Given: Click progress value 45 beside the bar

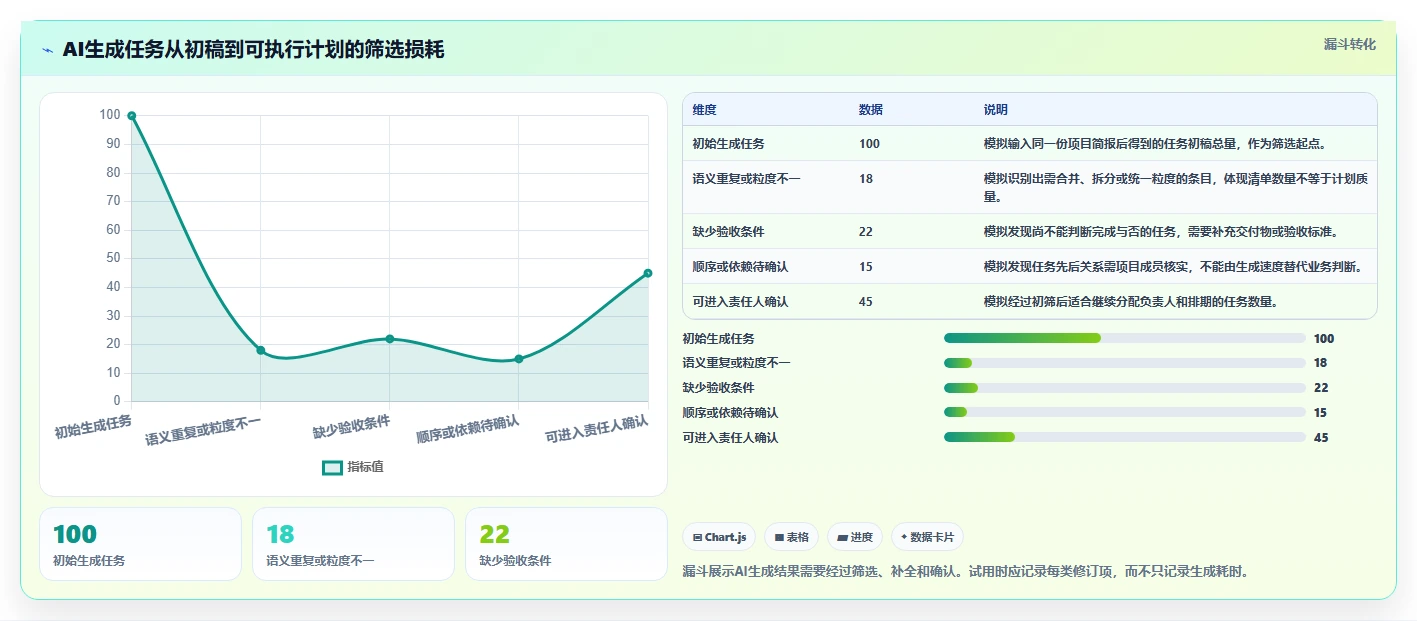Looking at the screenshot, I should pyautogui.click(x=1321, y=437).
